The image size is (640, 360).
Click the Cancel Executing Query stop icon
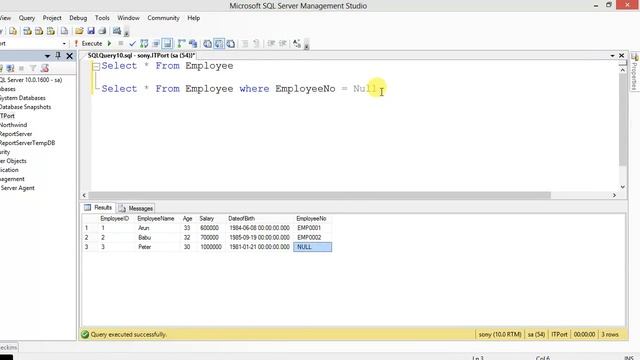pos(120,43)
